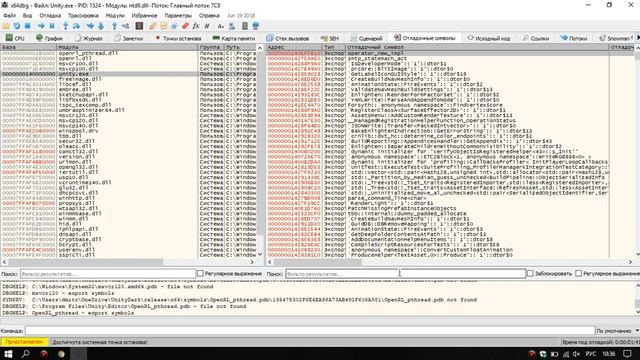640x360 pixels.
Task: Switch to the Точки останова tab
Action: 178,38
